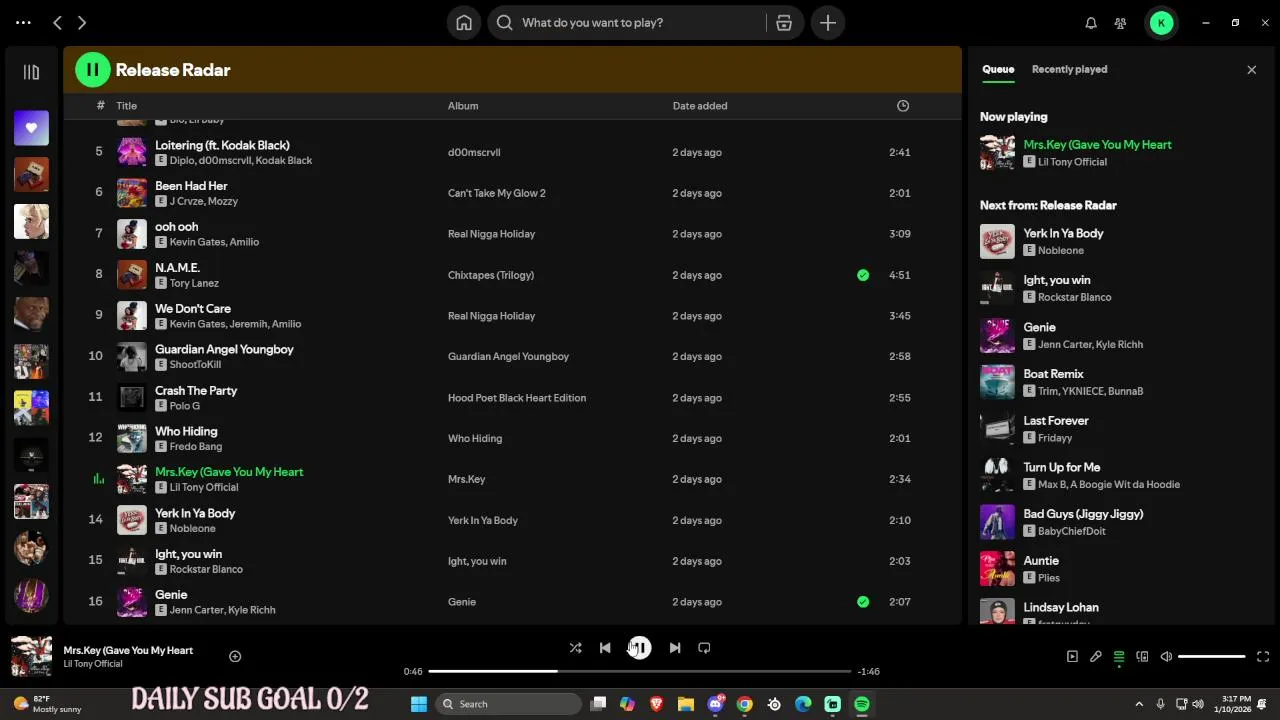Open the K profile avatar menu
Image resolution: width=1280 pixels, height=720 pixels.
(x=1161, y=23)
